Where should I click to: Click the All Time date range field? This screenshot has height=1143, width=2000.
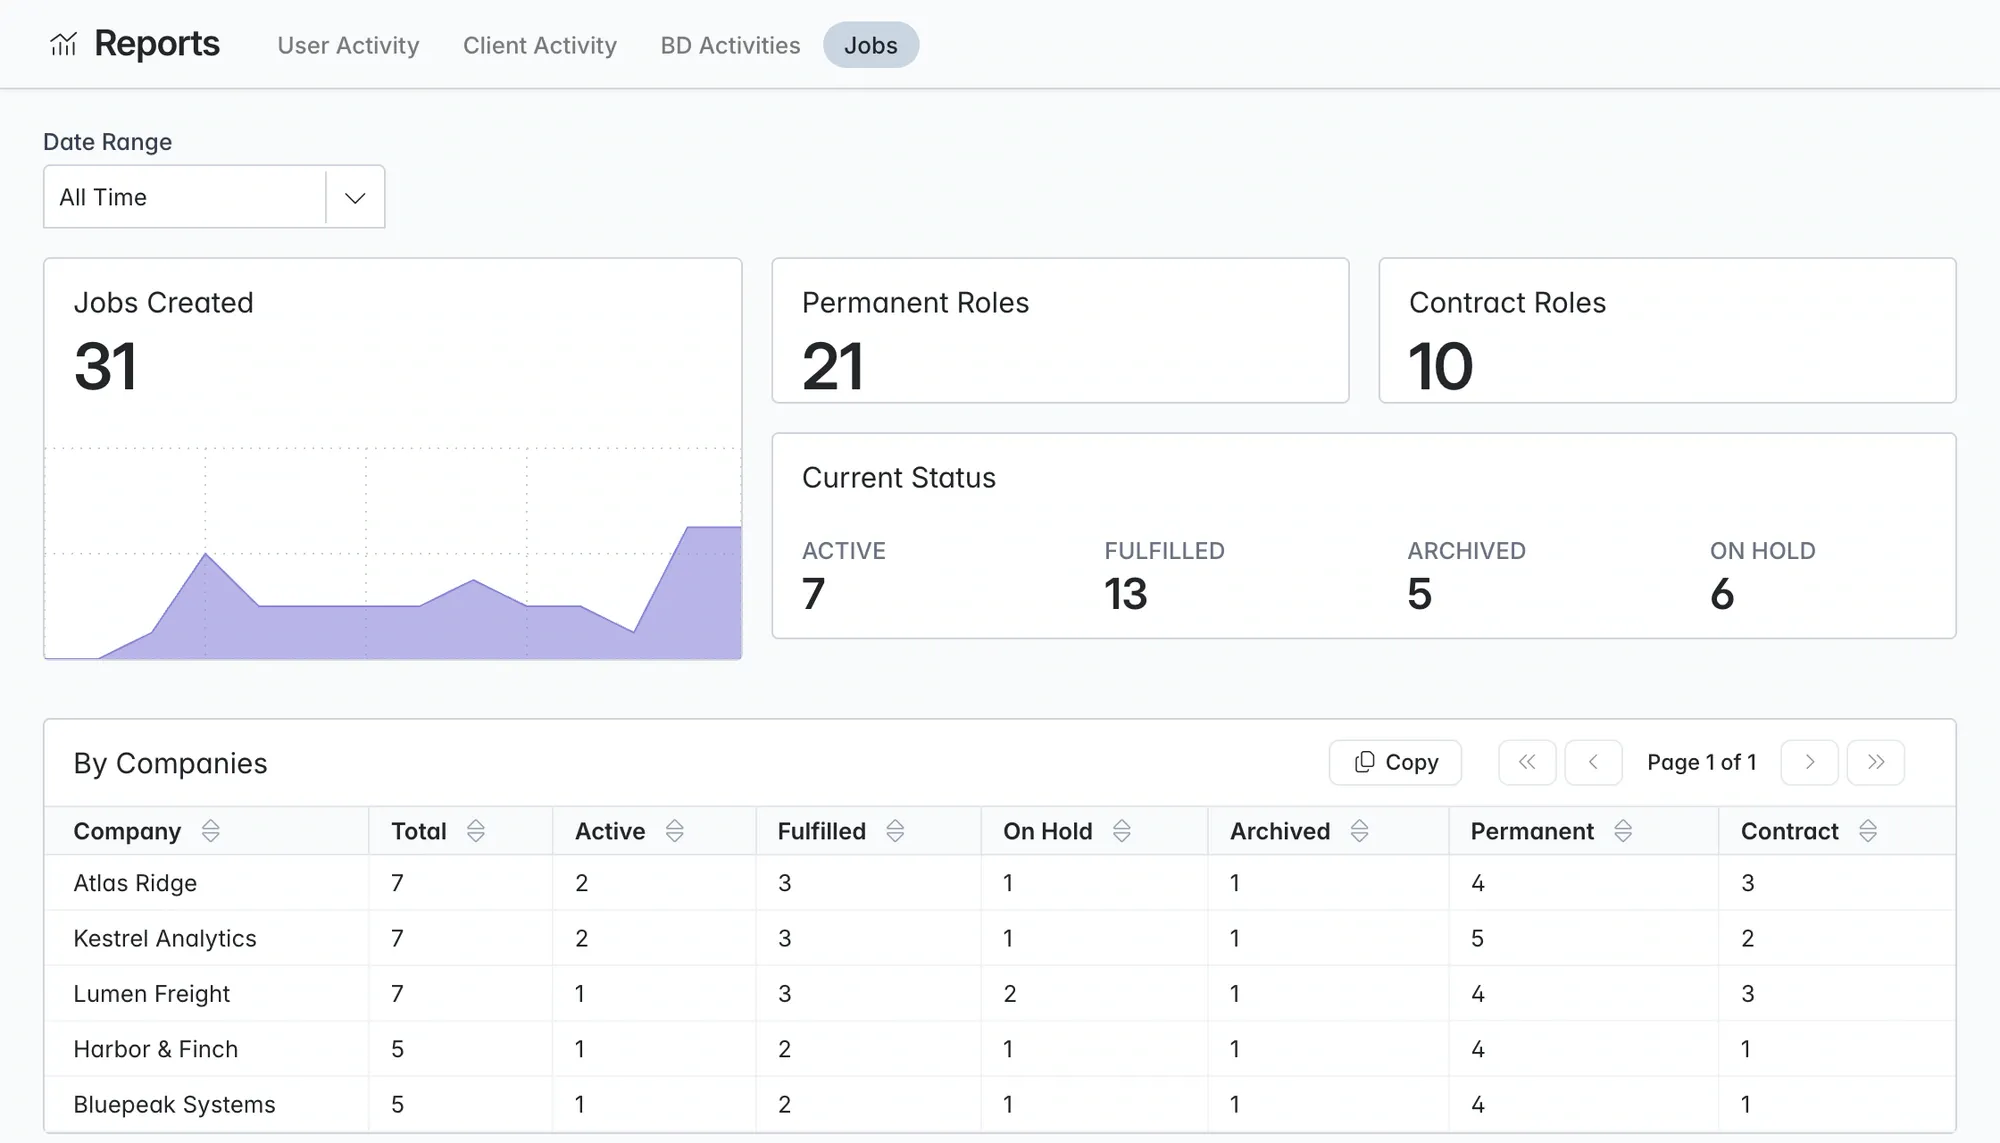214,197
